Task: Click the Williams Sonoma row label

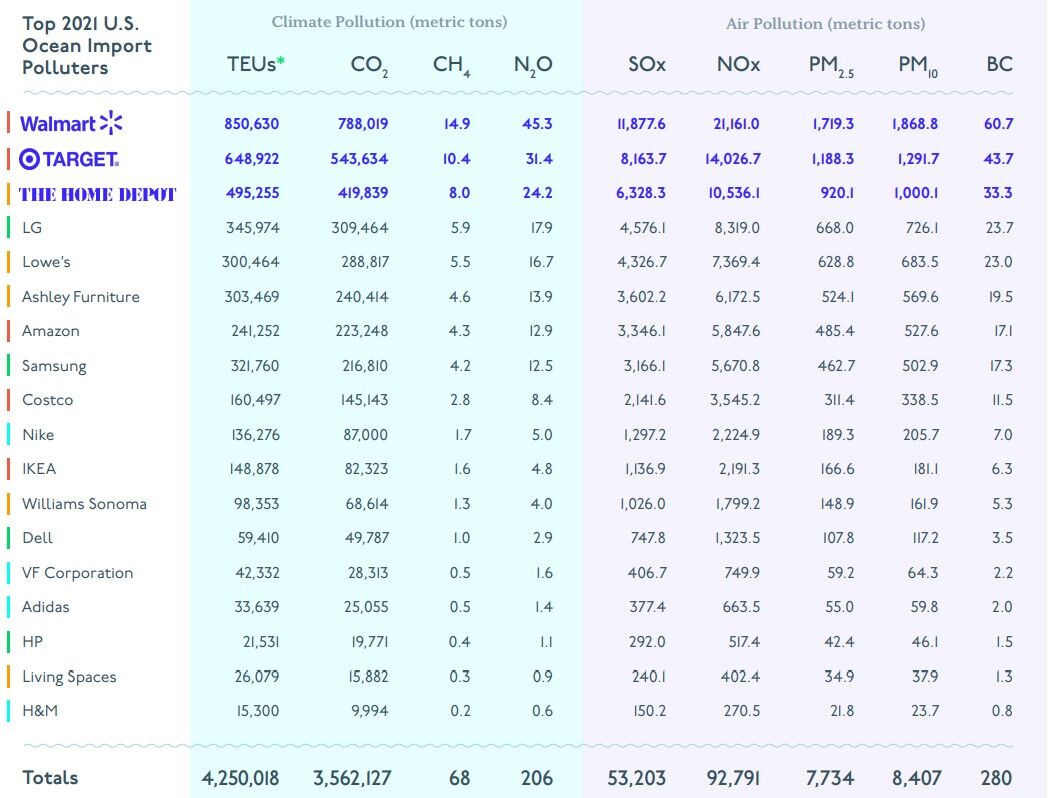Action: pos(84,503)
